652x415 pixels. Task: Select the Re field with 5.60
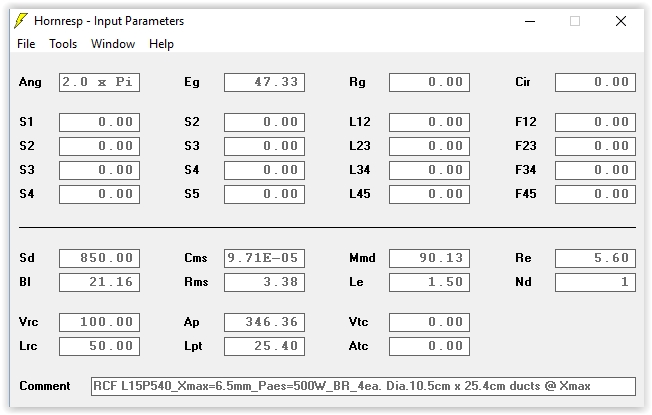595,258
